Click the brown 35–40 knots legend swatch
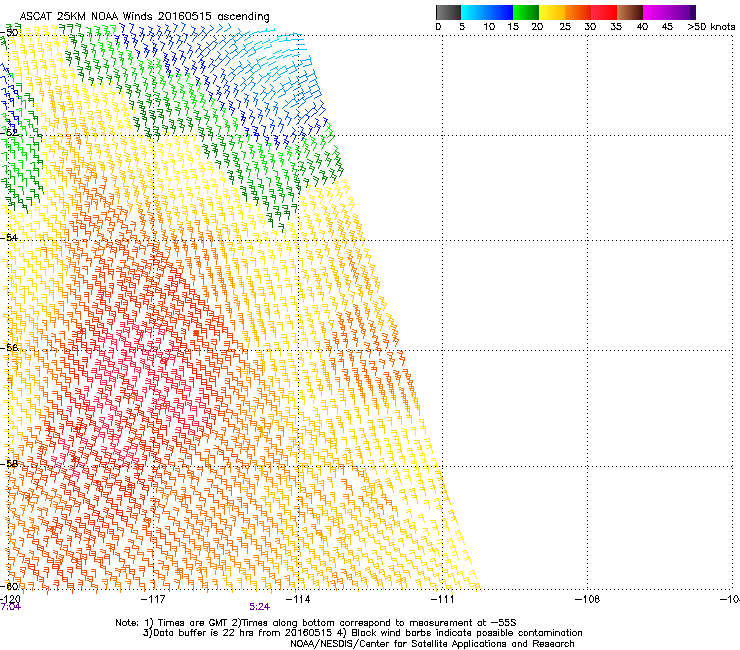The image size is (740, 650). [630, 12]
